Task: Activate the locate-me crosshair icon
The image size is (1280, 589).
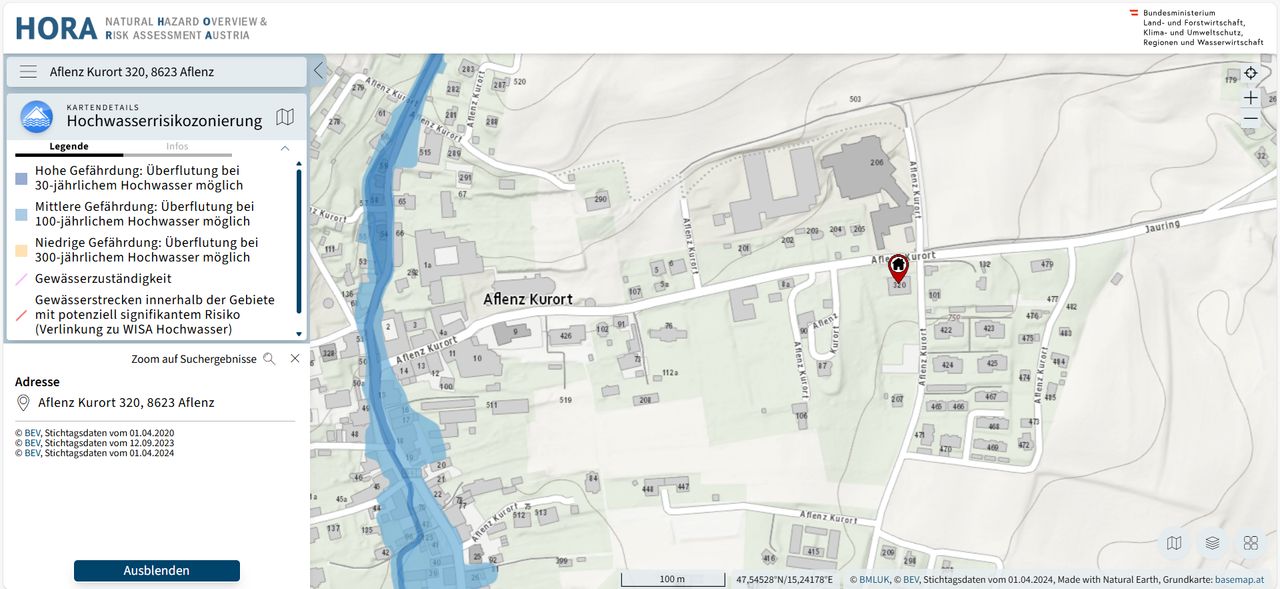Action: pos(1251,74)
